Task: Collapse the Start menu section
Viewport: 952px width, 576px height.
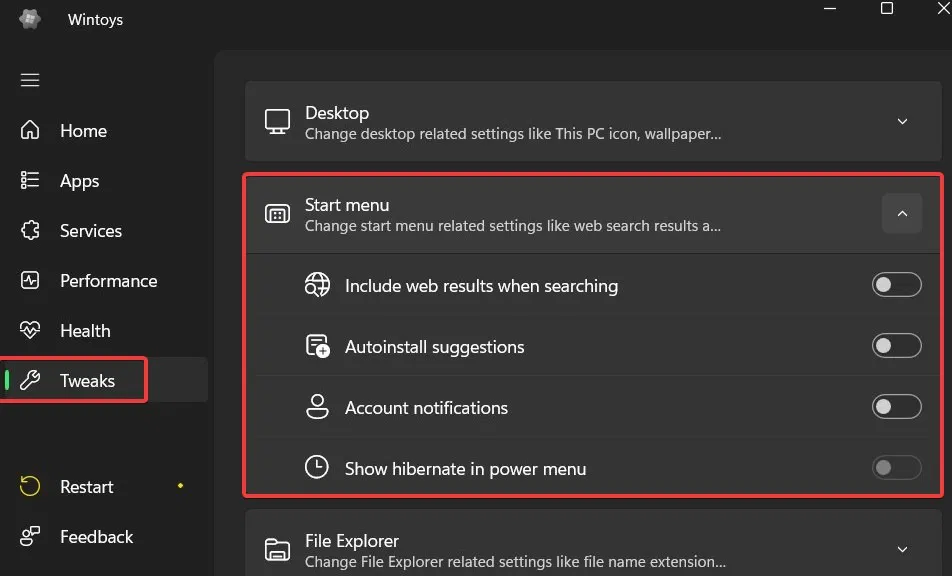Action: pos(902,214)
